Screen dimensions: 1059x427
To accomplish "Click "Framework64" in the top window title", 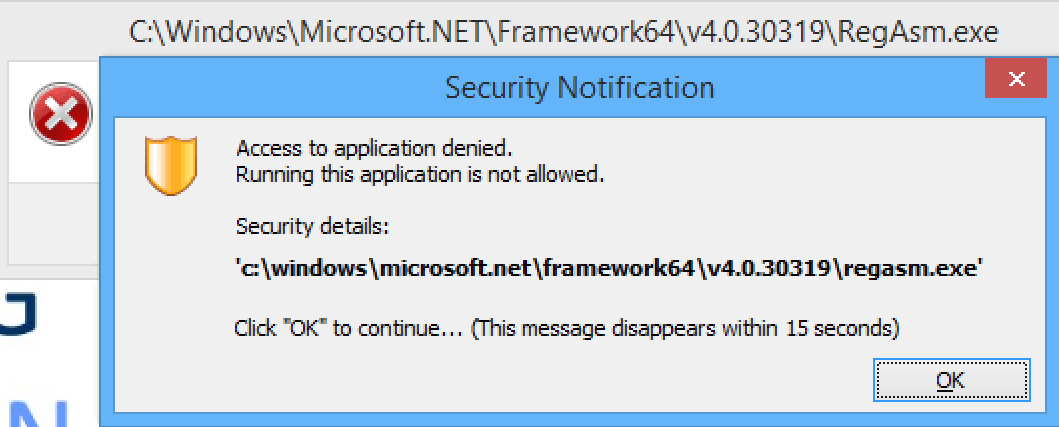I will [x=587, y=32].
